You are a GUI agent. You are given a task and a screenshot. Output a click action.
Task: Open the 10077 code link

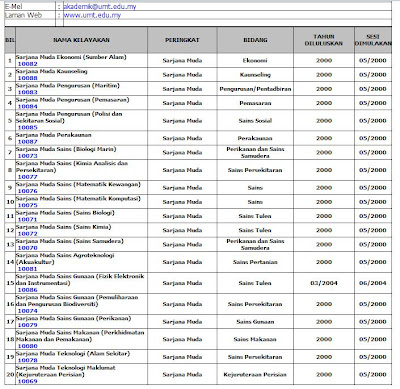click(x=28, y=177)
